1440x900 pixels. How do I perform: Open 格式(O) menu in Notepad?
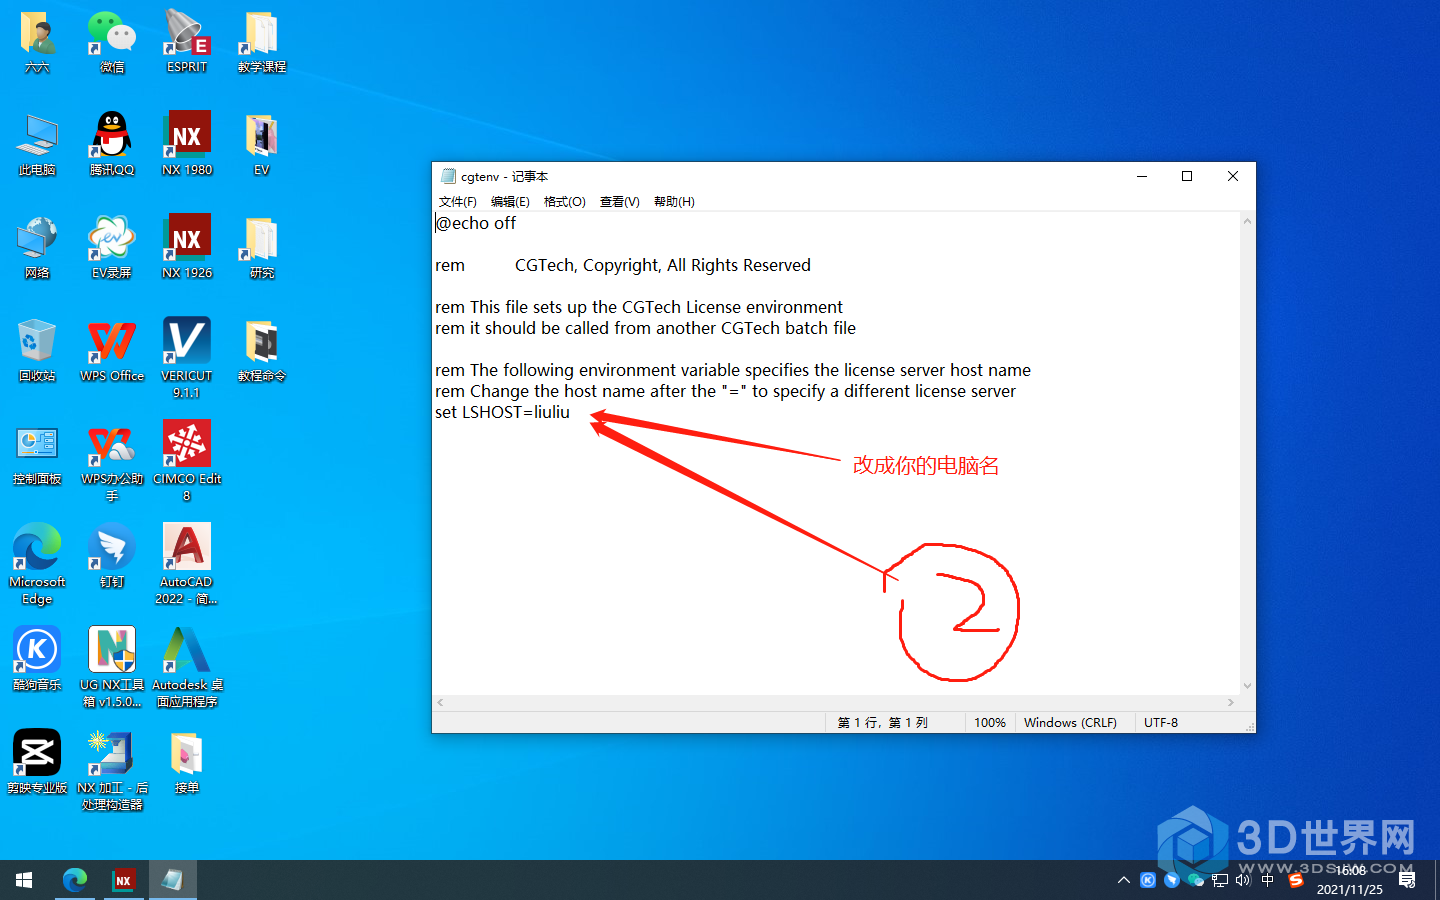pos(565,202)
